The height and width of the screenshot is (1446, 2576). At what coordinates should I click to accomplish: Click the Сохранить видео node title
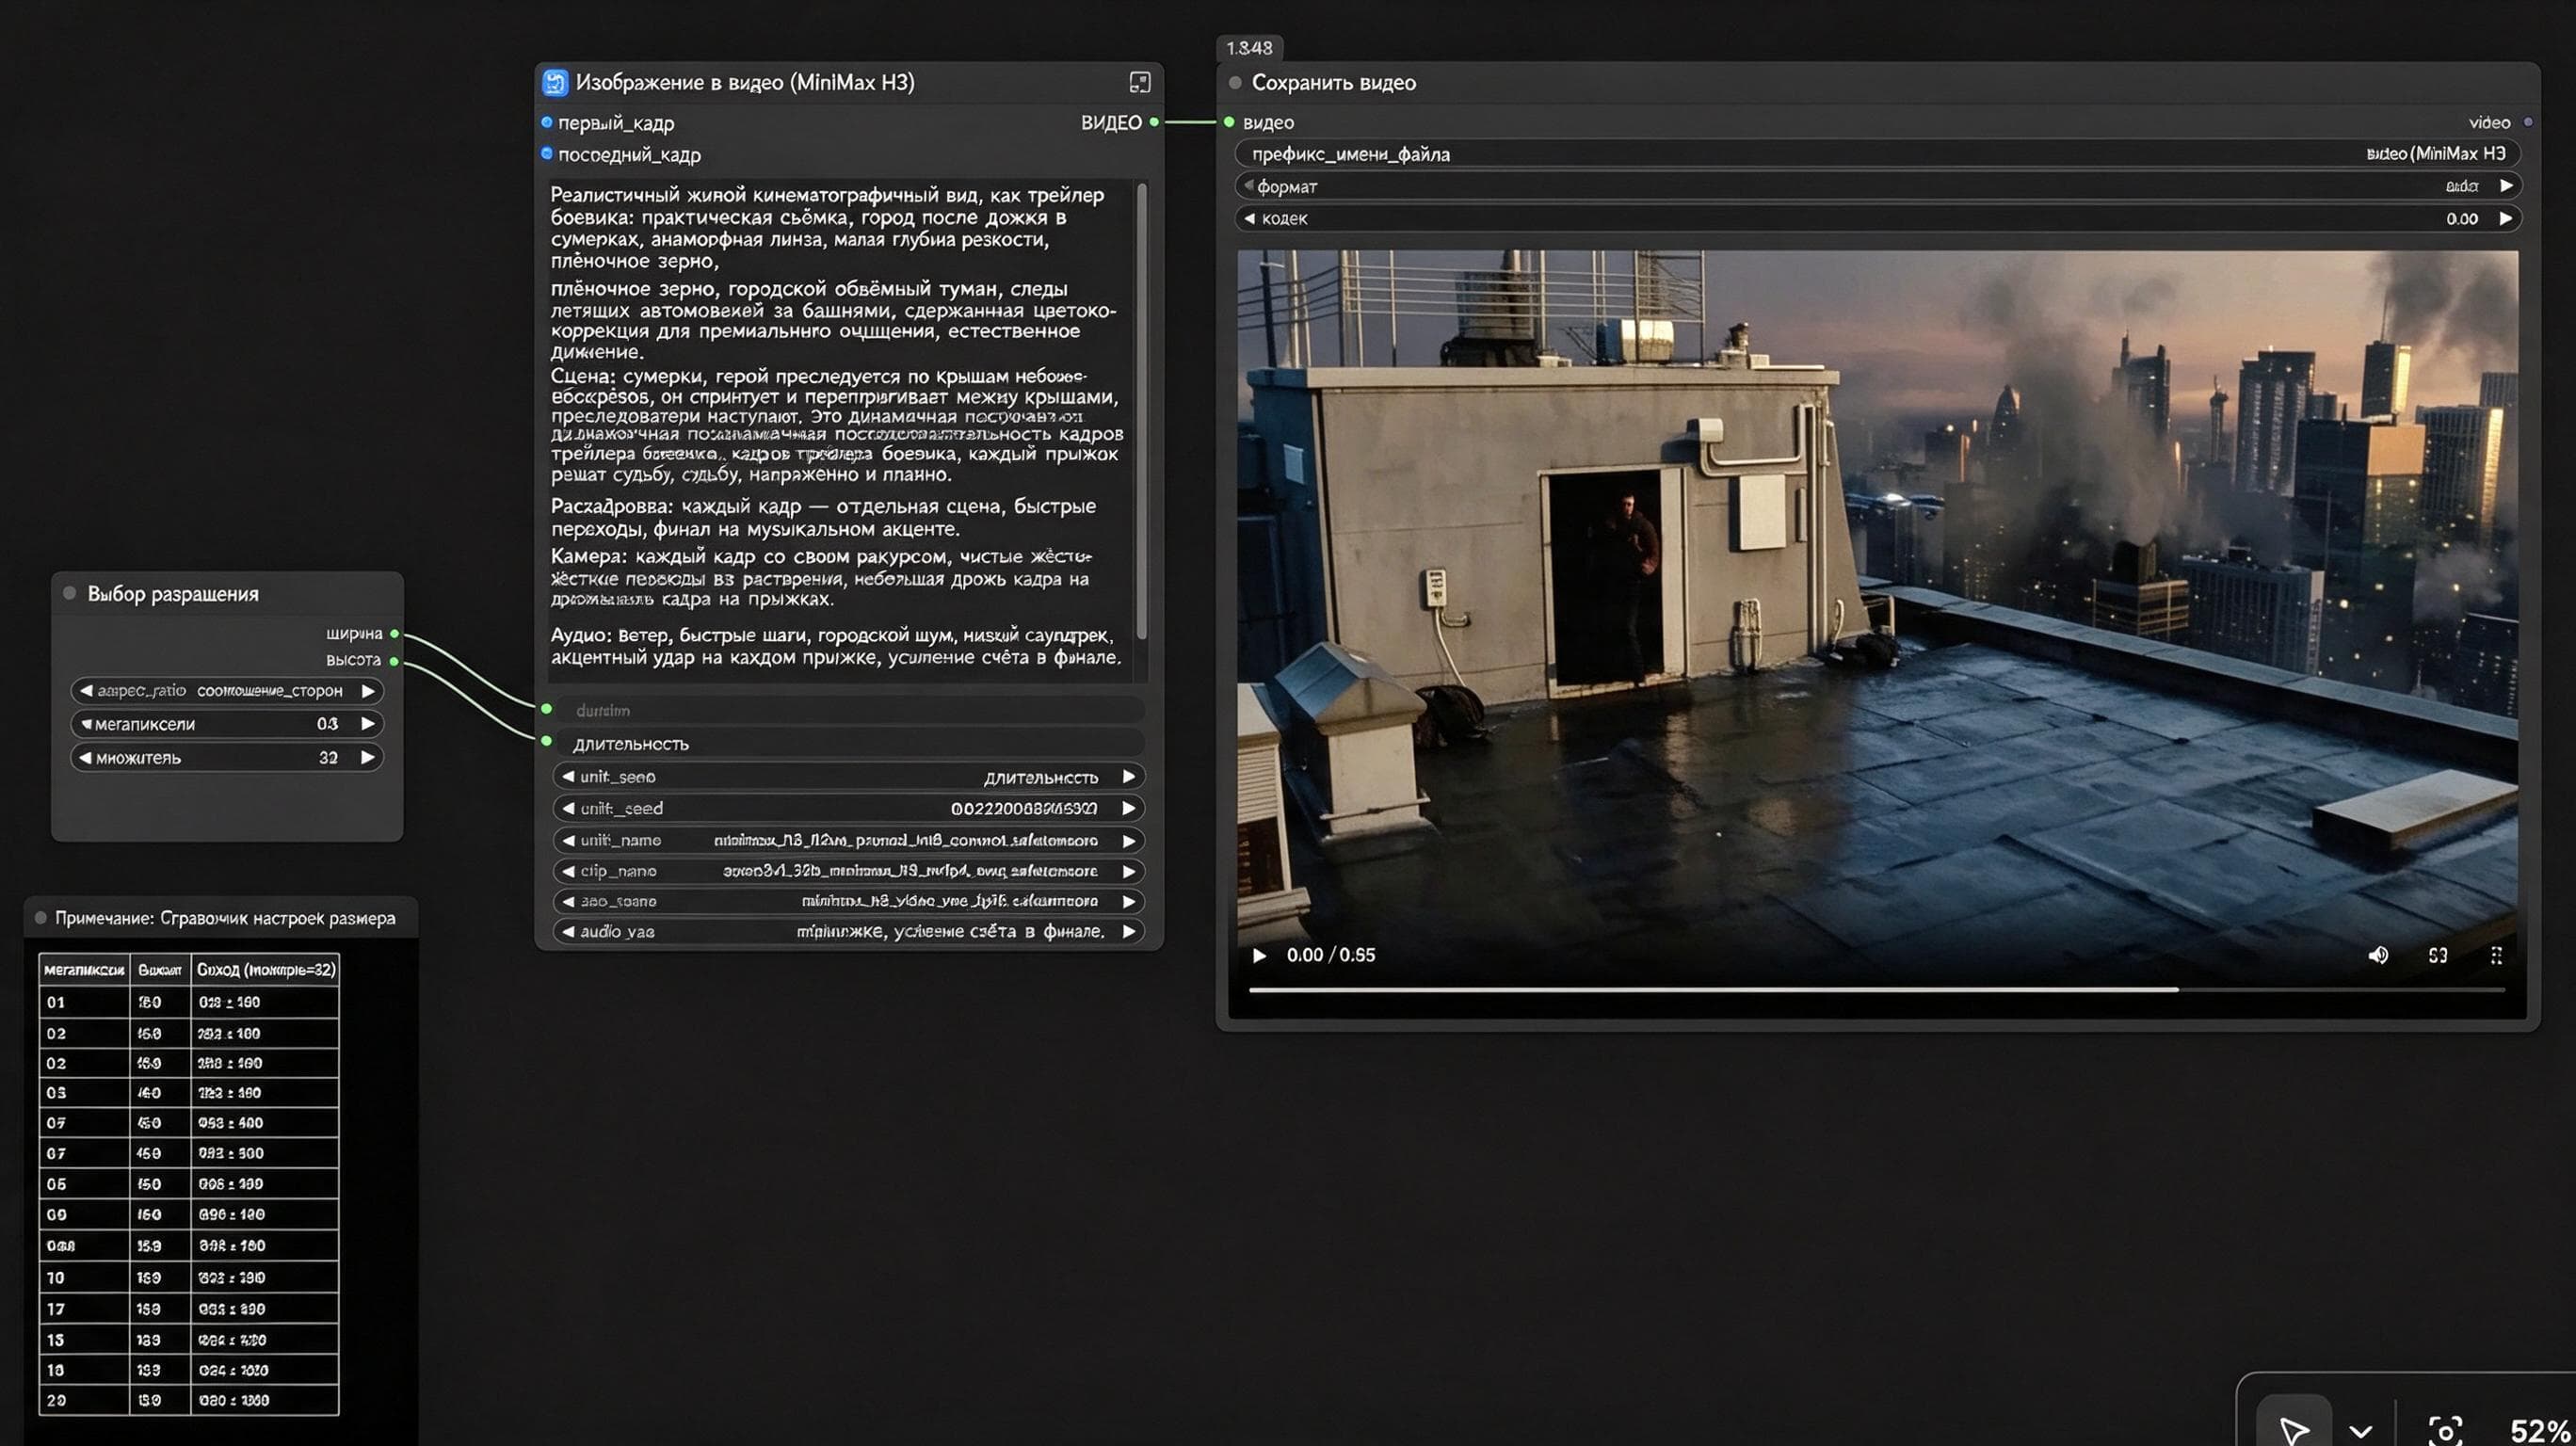pyautogui.click(x=1333, y=82)
